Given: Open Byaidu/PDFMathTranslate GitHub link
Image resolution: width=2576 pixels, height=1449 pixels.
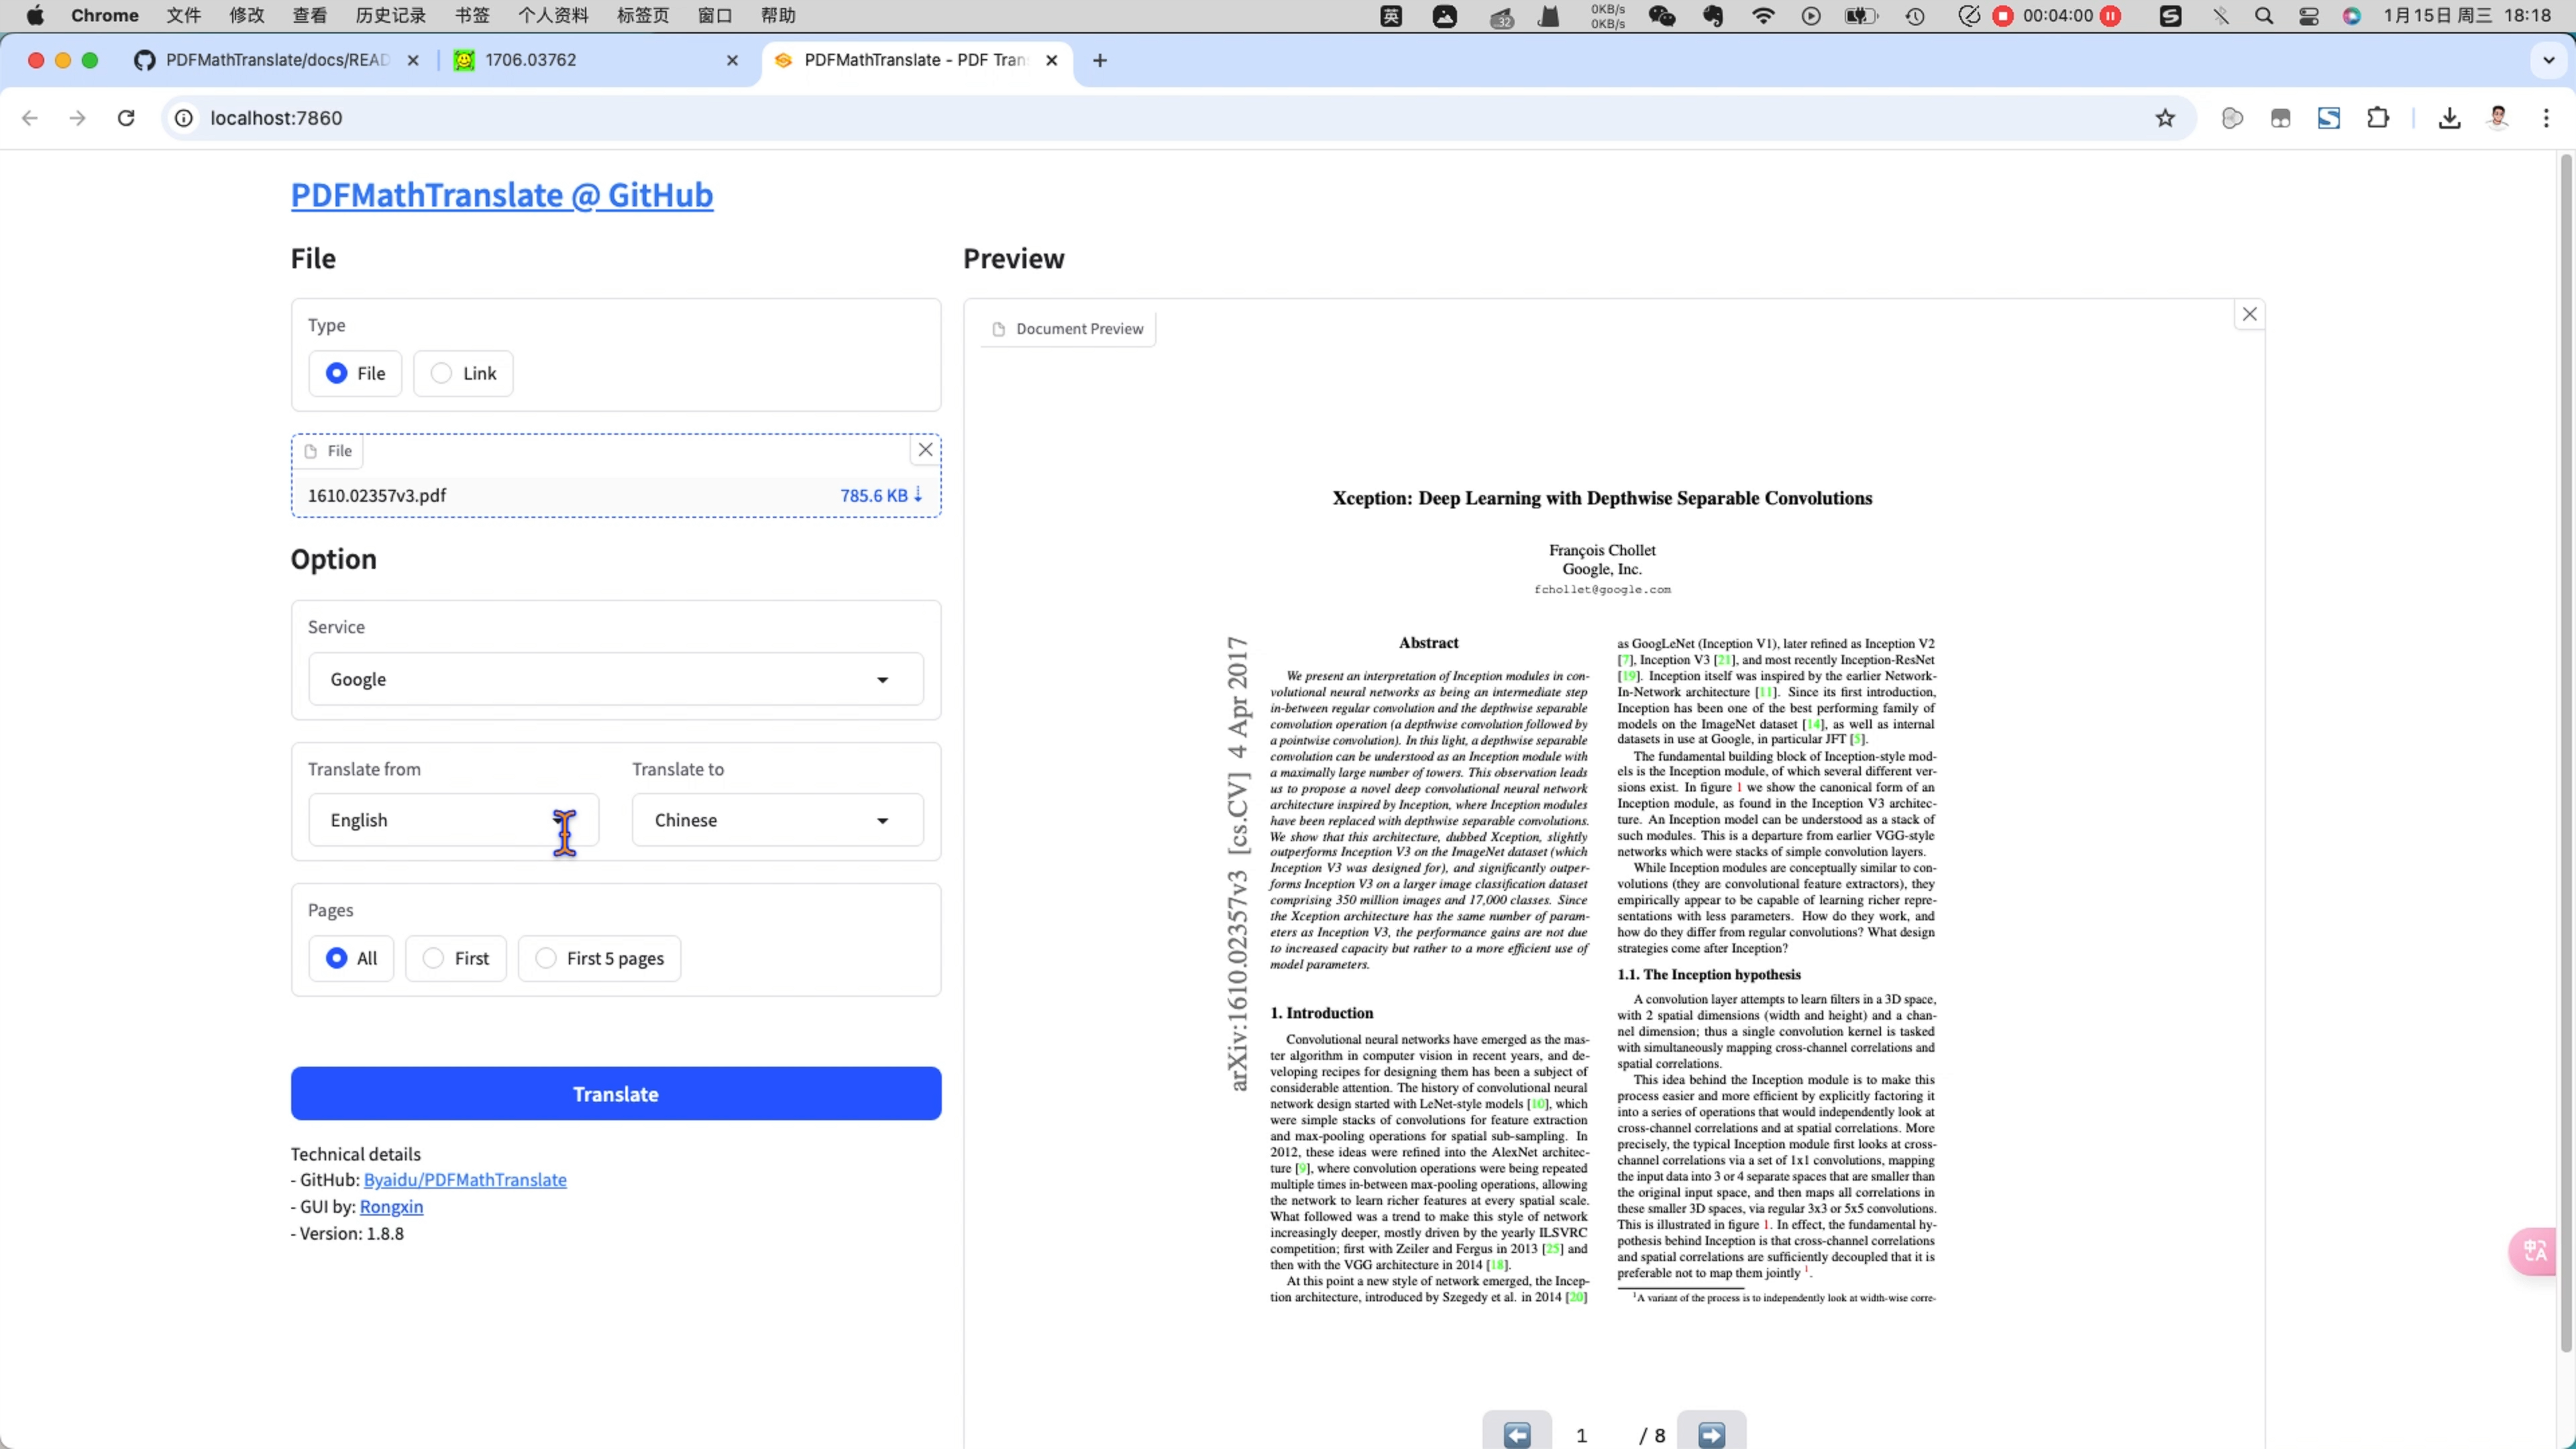Looking at the screenshot, I should point(465,1180).
